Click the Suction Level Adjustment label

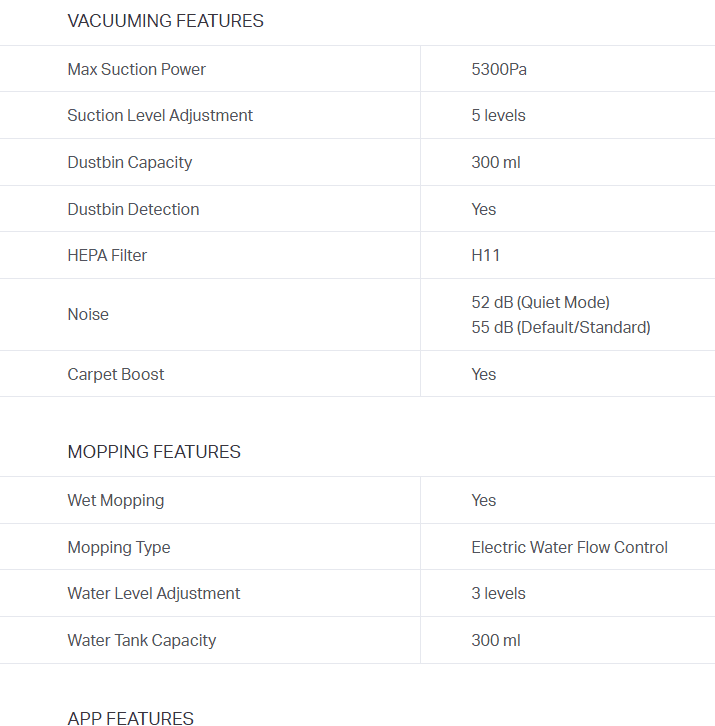[x=160, y=115]
